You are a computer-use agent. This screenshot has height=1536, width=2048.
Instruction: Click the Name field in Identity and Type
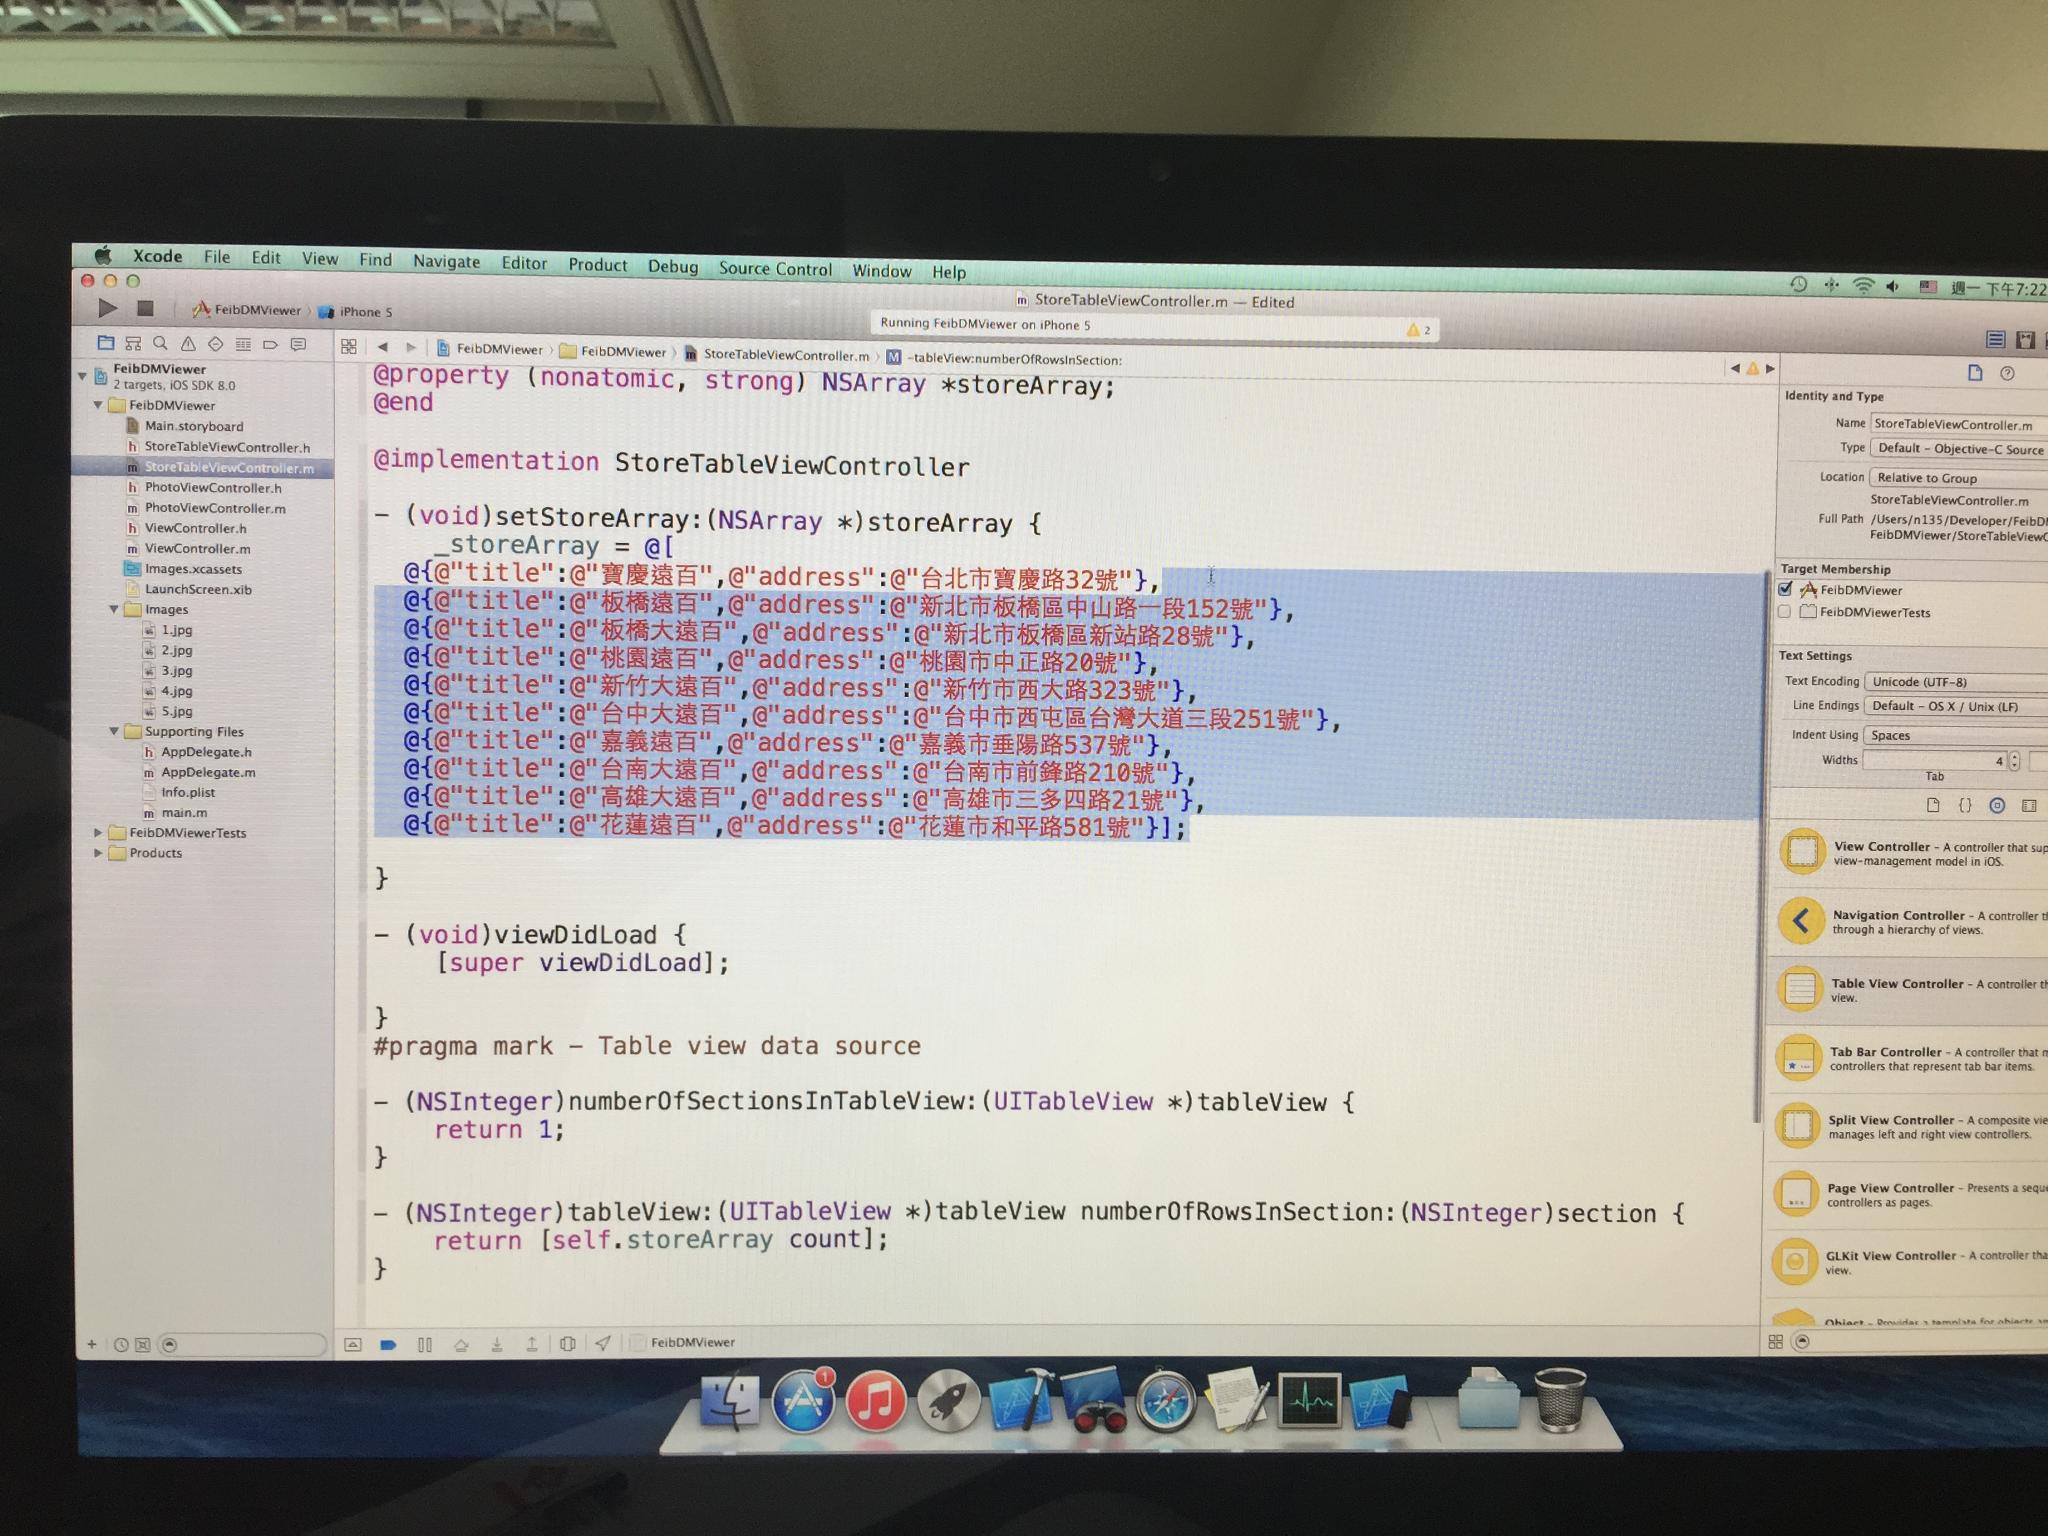(1959, 424)
